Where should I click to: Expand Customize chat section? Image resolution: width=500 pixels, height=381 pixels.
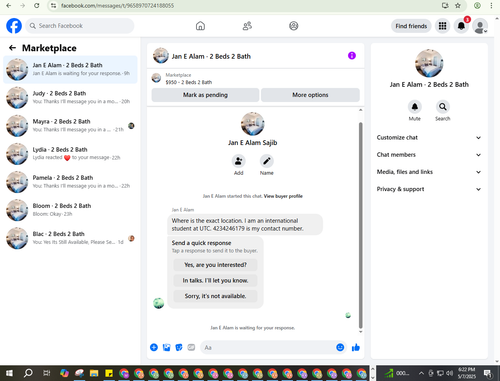click(x=429, y=138)
